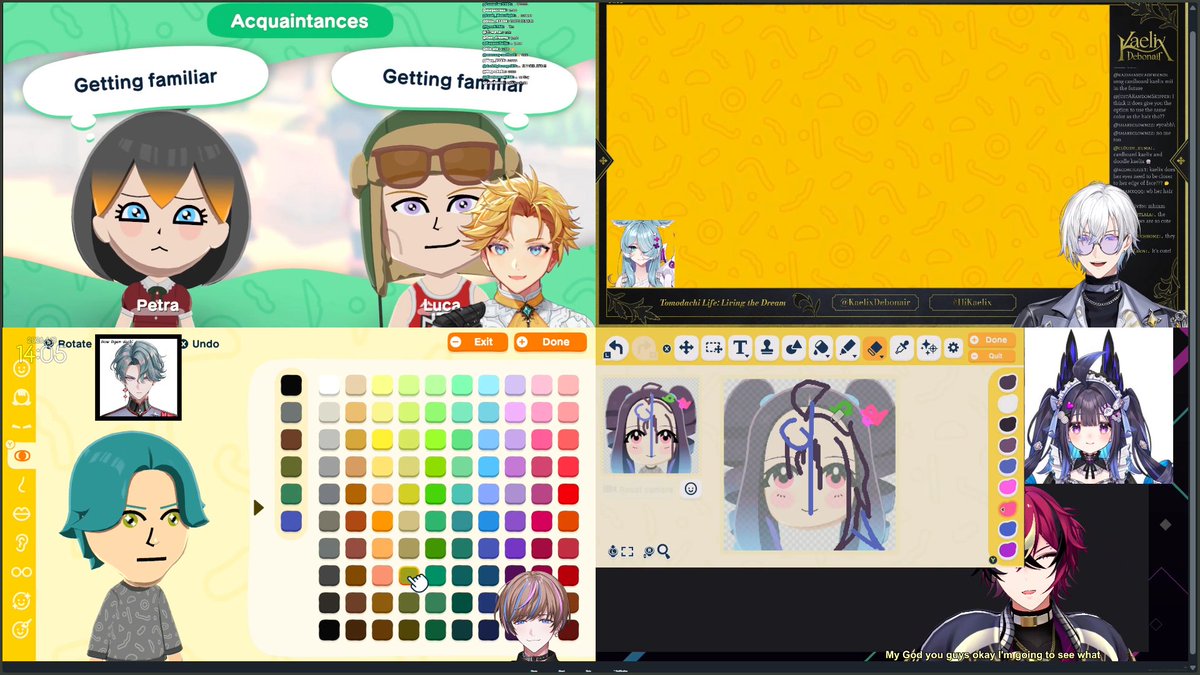Click the gray-haired reference portrait thumbnail

pyautogui.click(x=138, y=376)
